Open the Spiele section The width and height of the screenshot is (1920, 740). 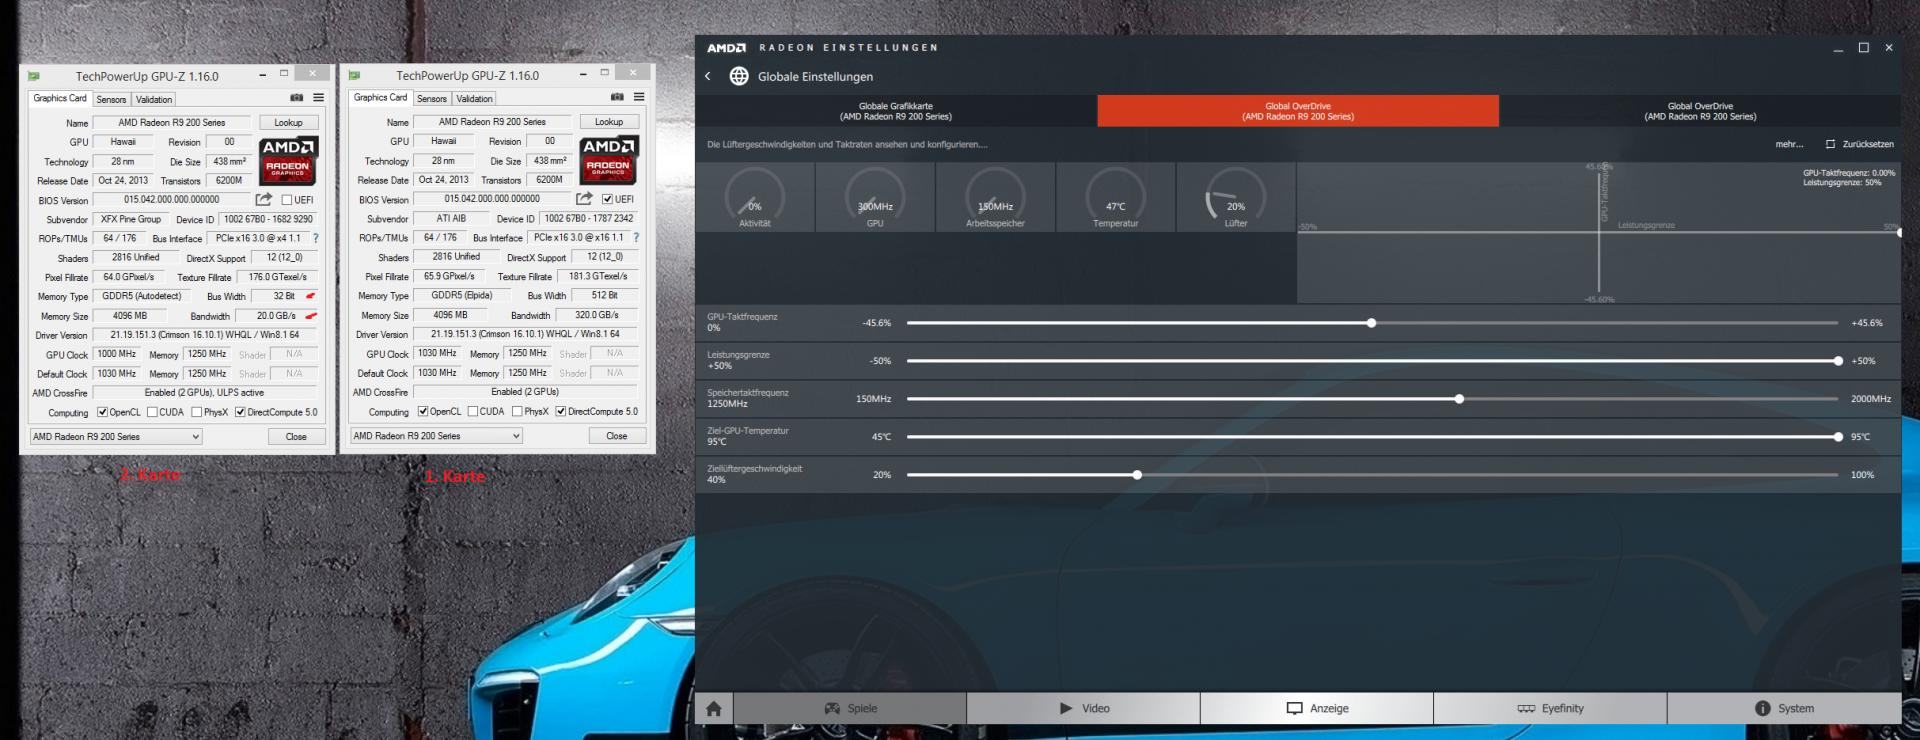pos(850,708)
